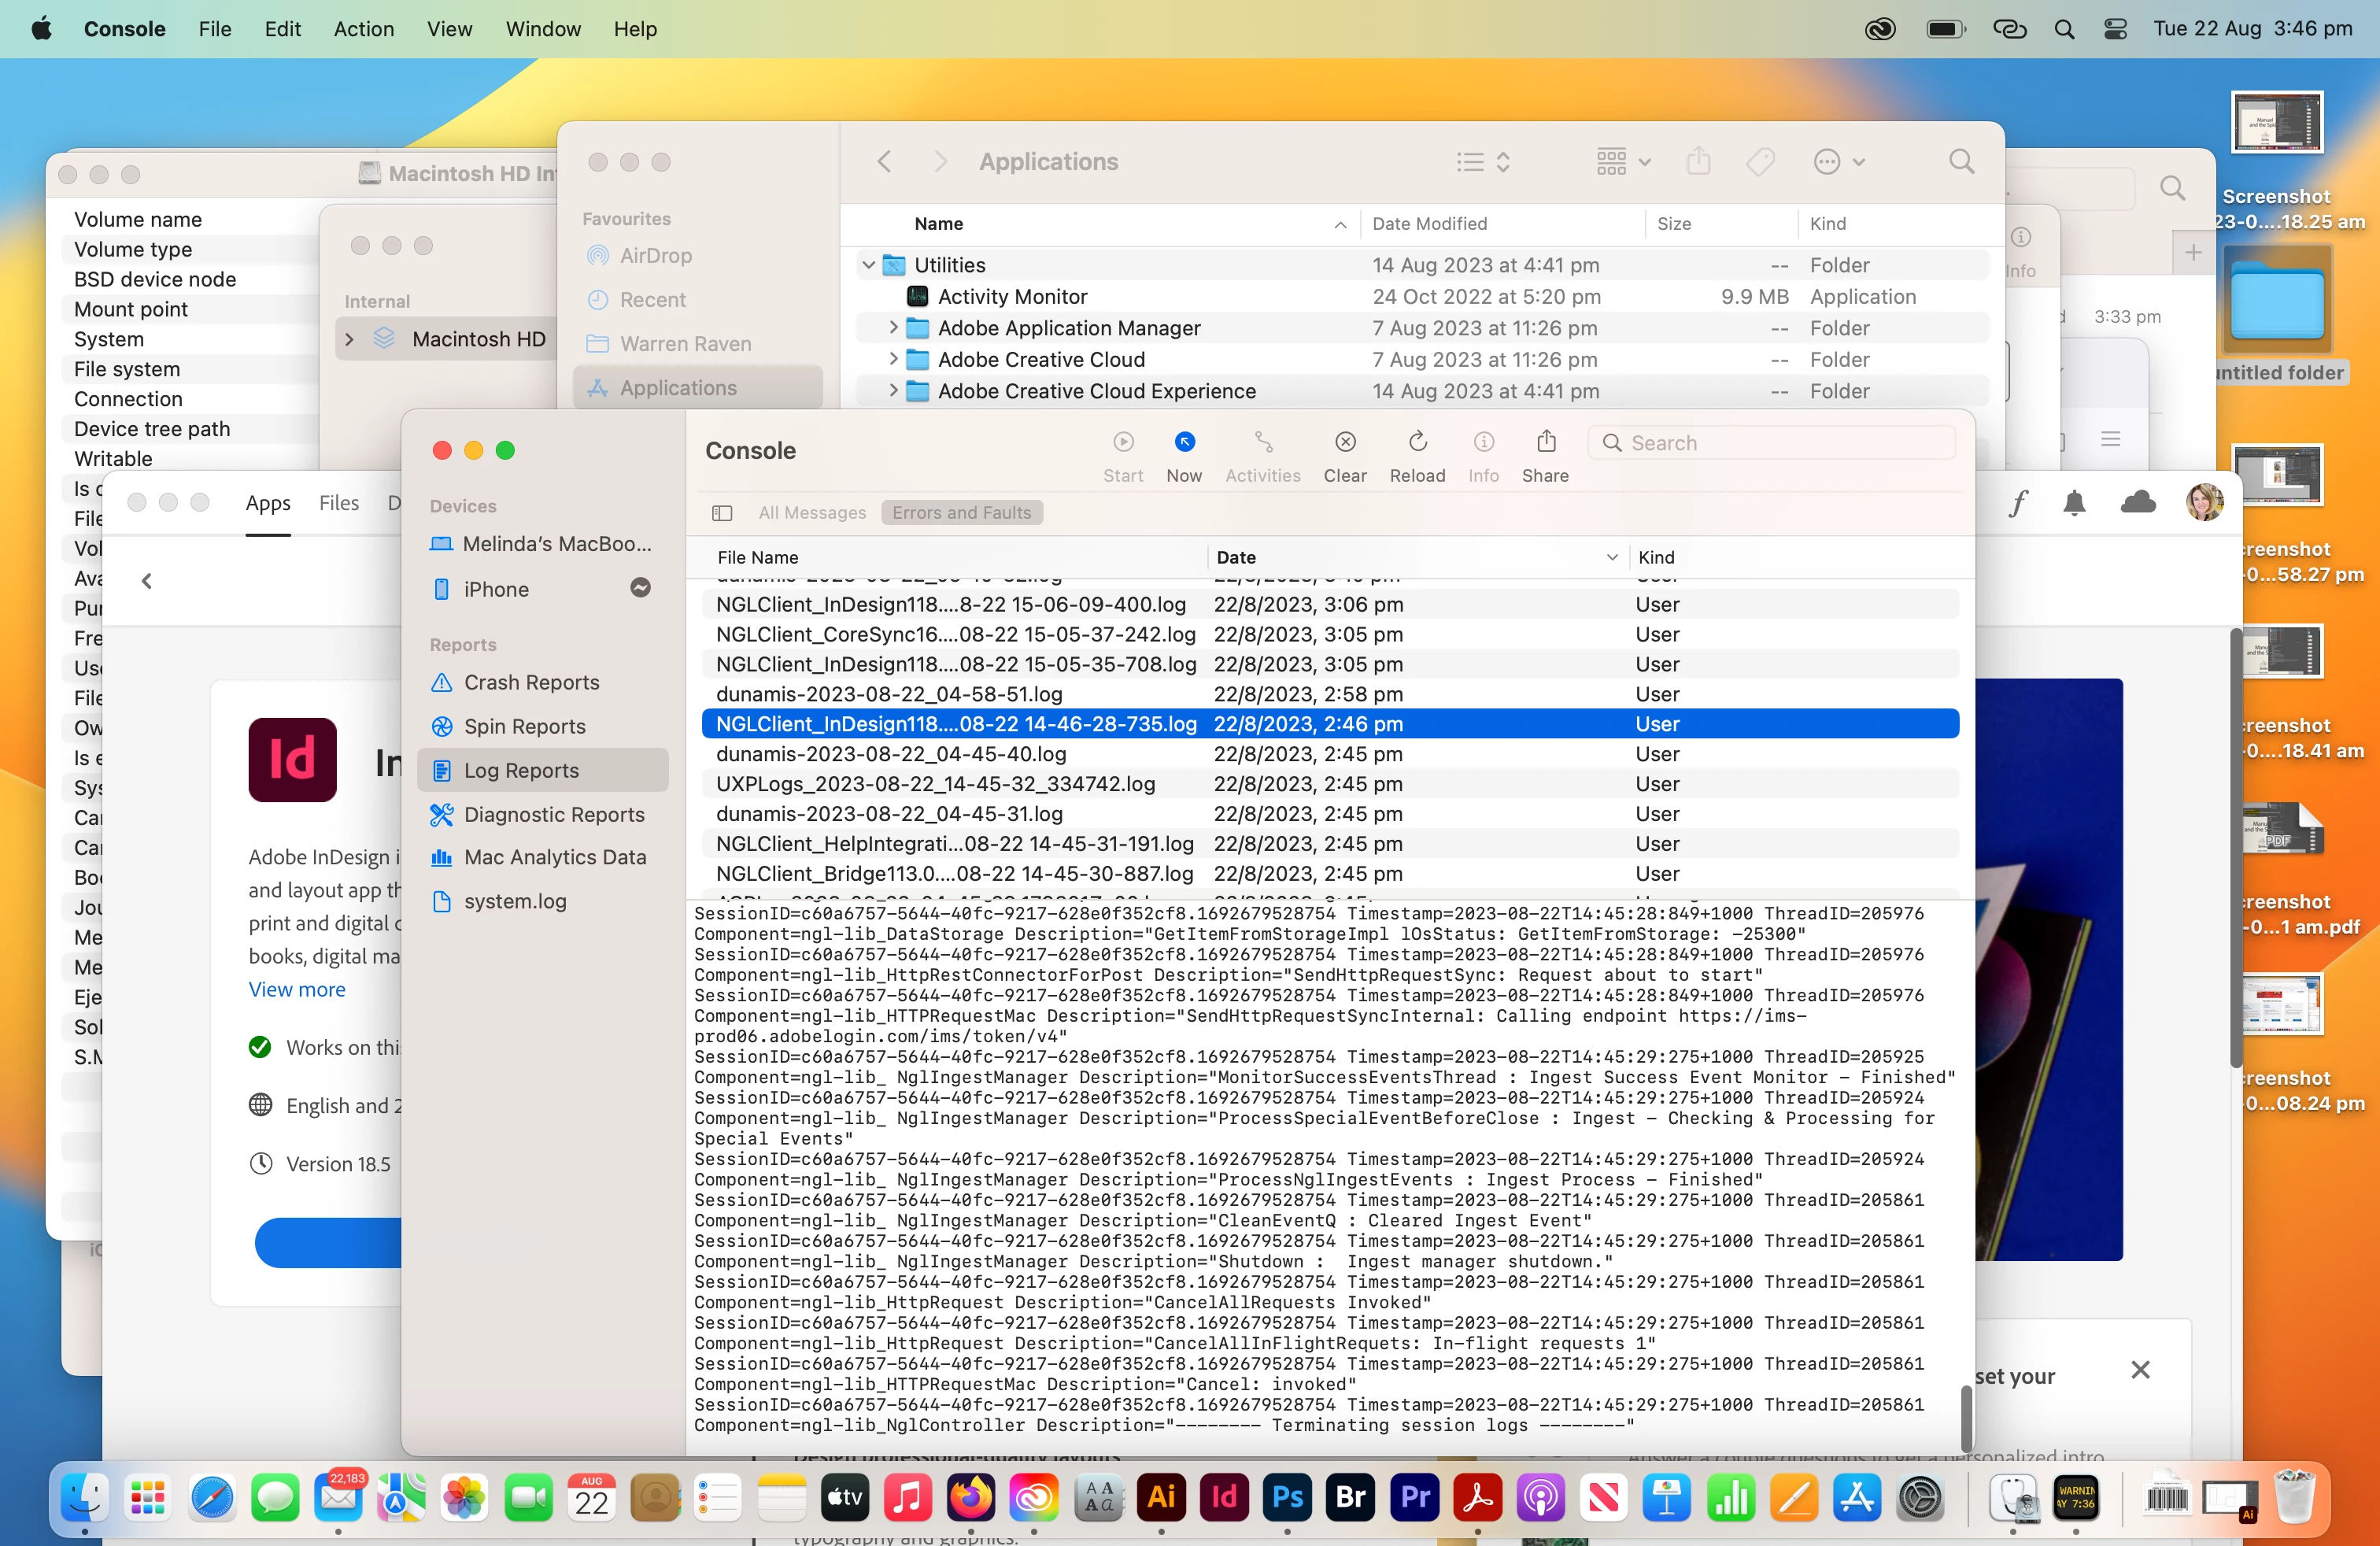Select the system.log item in sidebar
Screen dimensions: 2380x1546
point(514,901)
